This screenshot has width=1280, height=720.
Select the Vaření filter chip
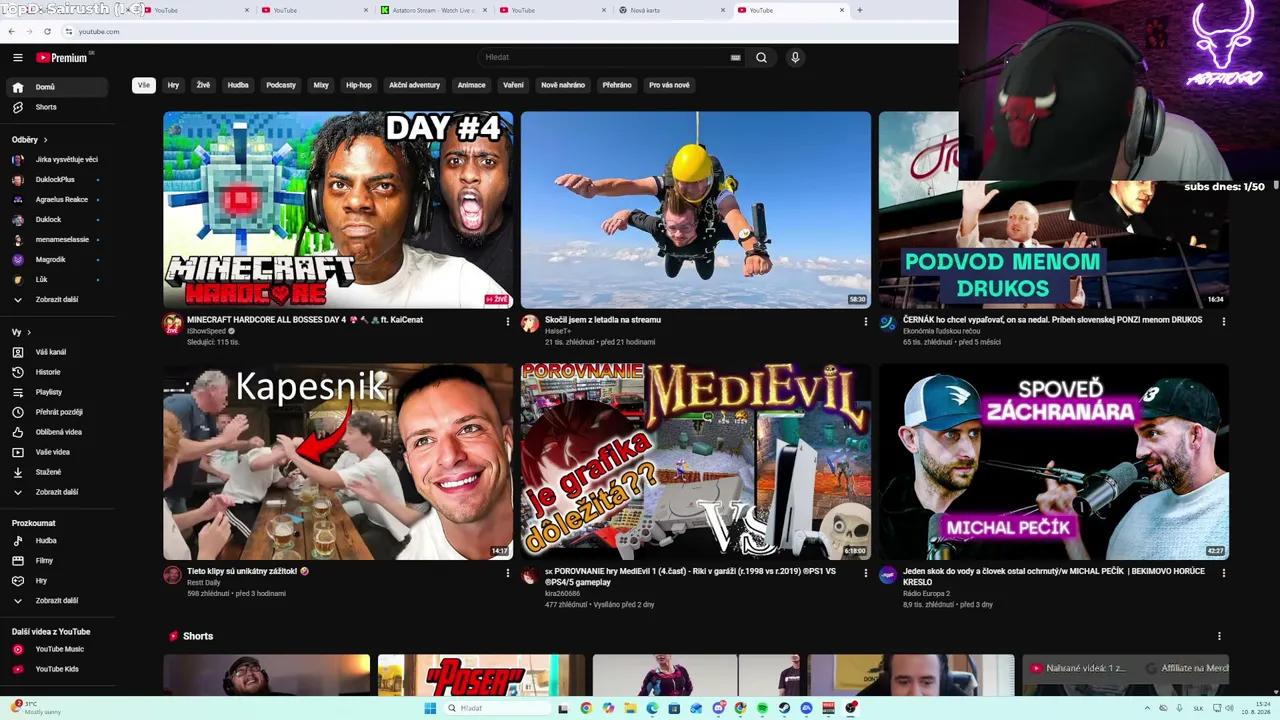513,85
